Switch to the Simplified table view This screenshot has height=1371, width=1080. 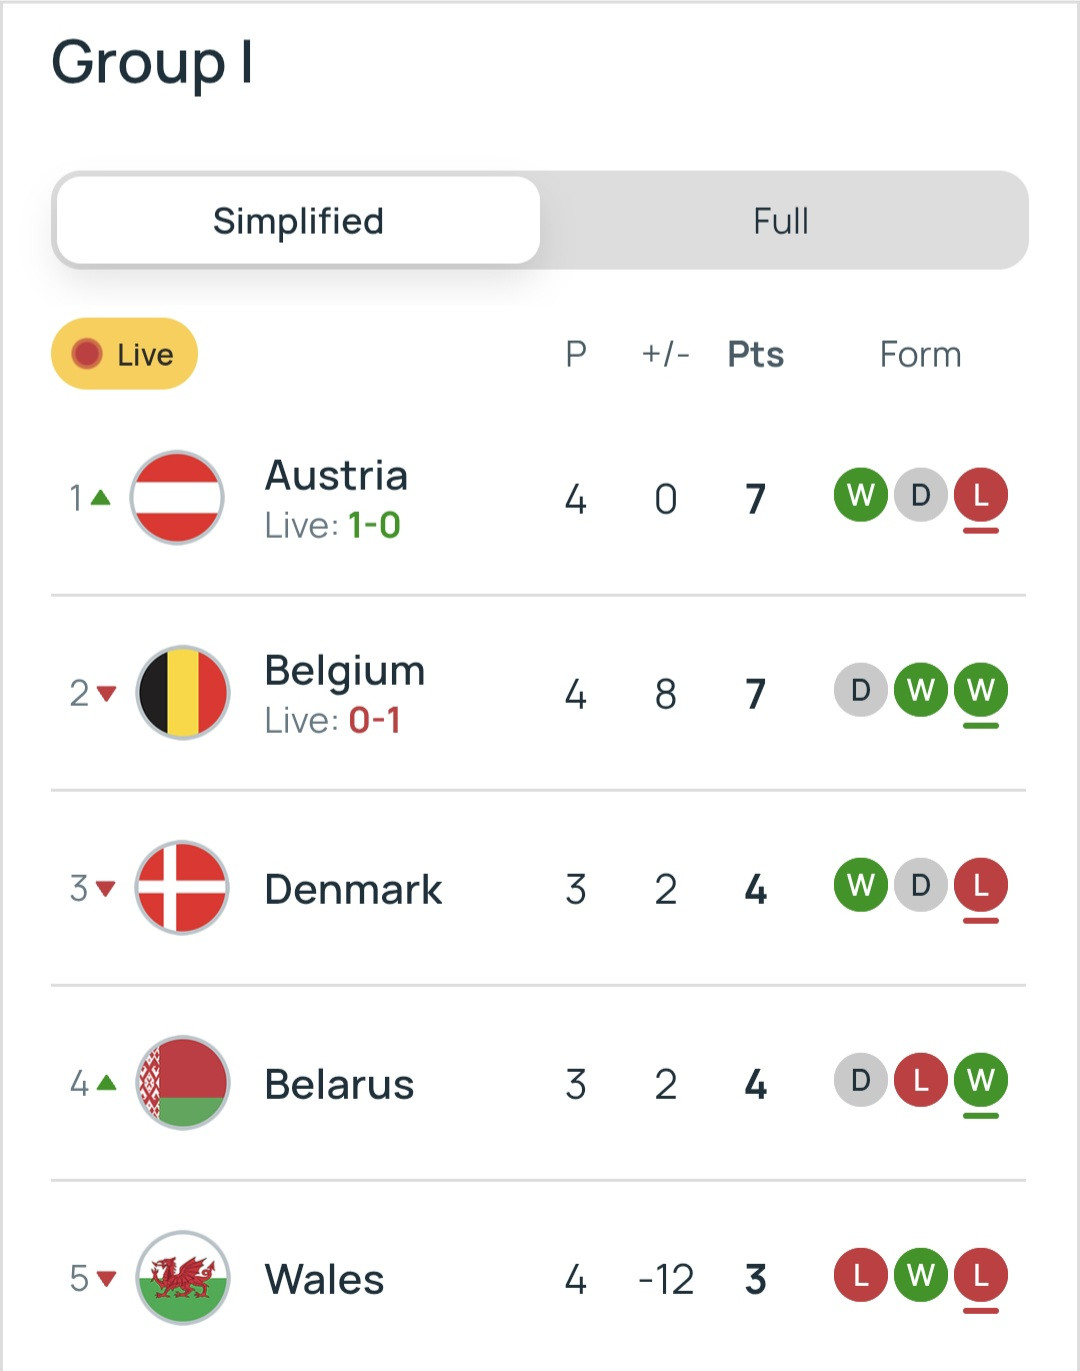pyautogui.click(x=298, y=221)
